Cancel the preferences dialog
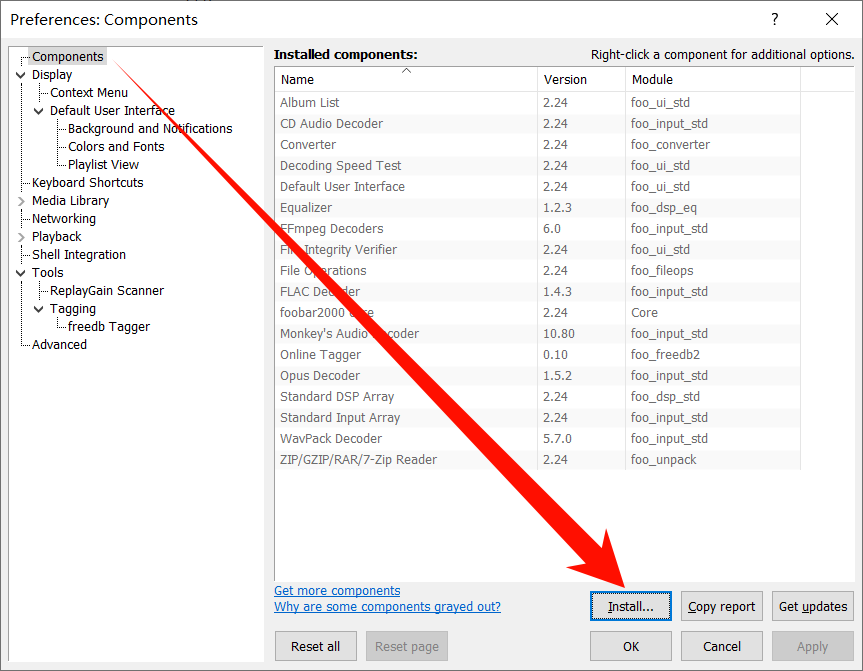Screen dimensions: 863x671 tap(722, 646)
